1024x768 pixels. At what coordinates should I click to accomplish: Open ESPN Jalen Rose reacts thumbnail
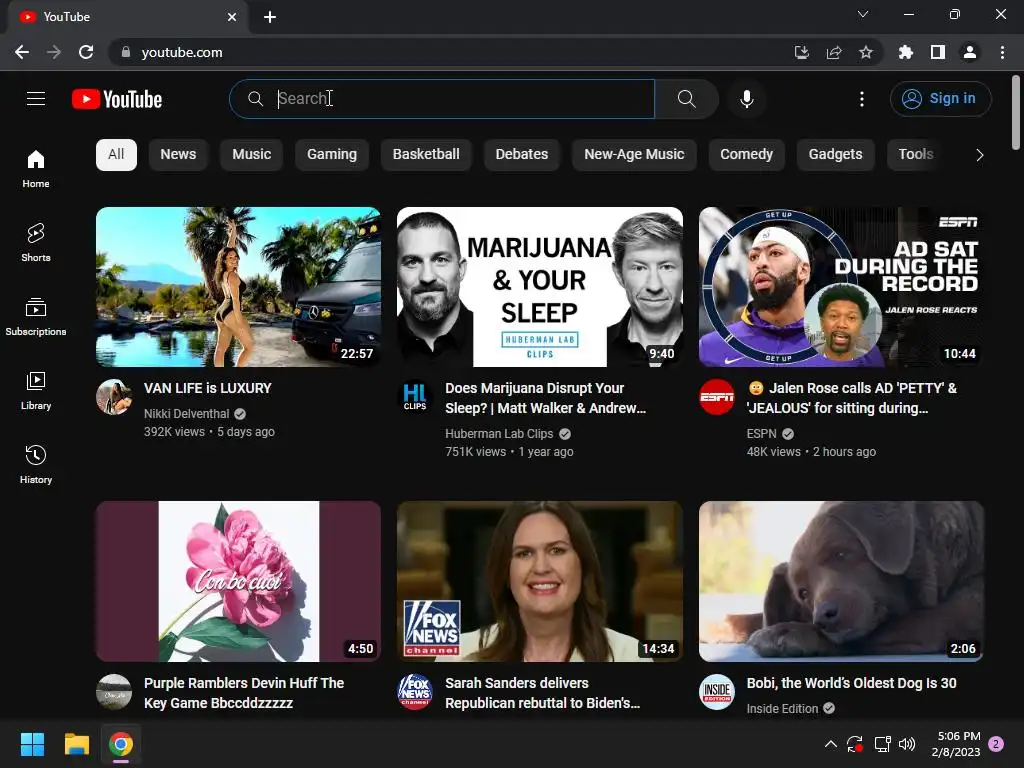(x=841, y=287)
